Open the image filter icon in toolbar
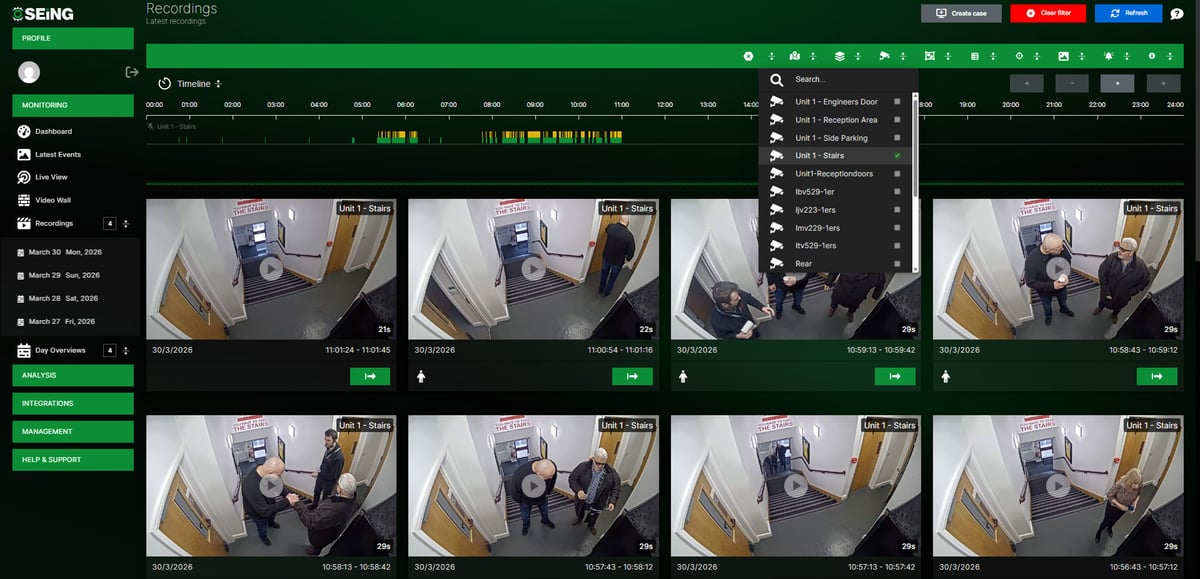 (1064, 56)
